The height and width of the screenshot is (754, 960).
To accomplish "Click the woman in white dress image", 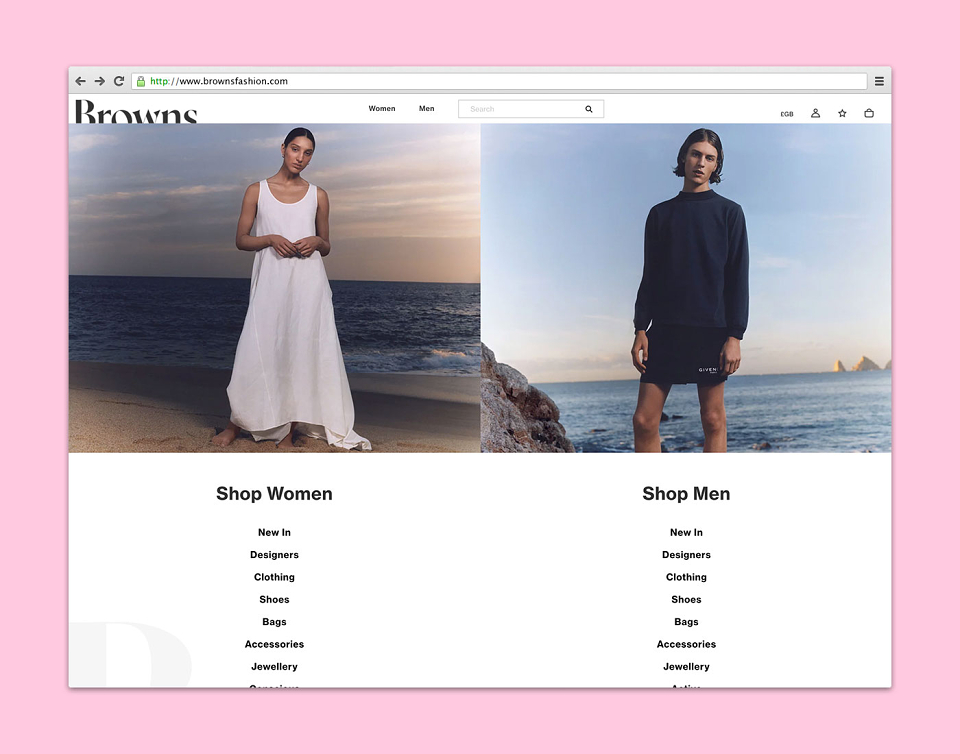I will click(x=274, y=288).
